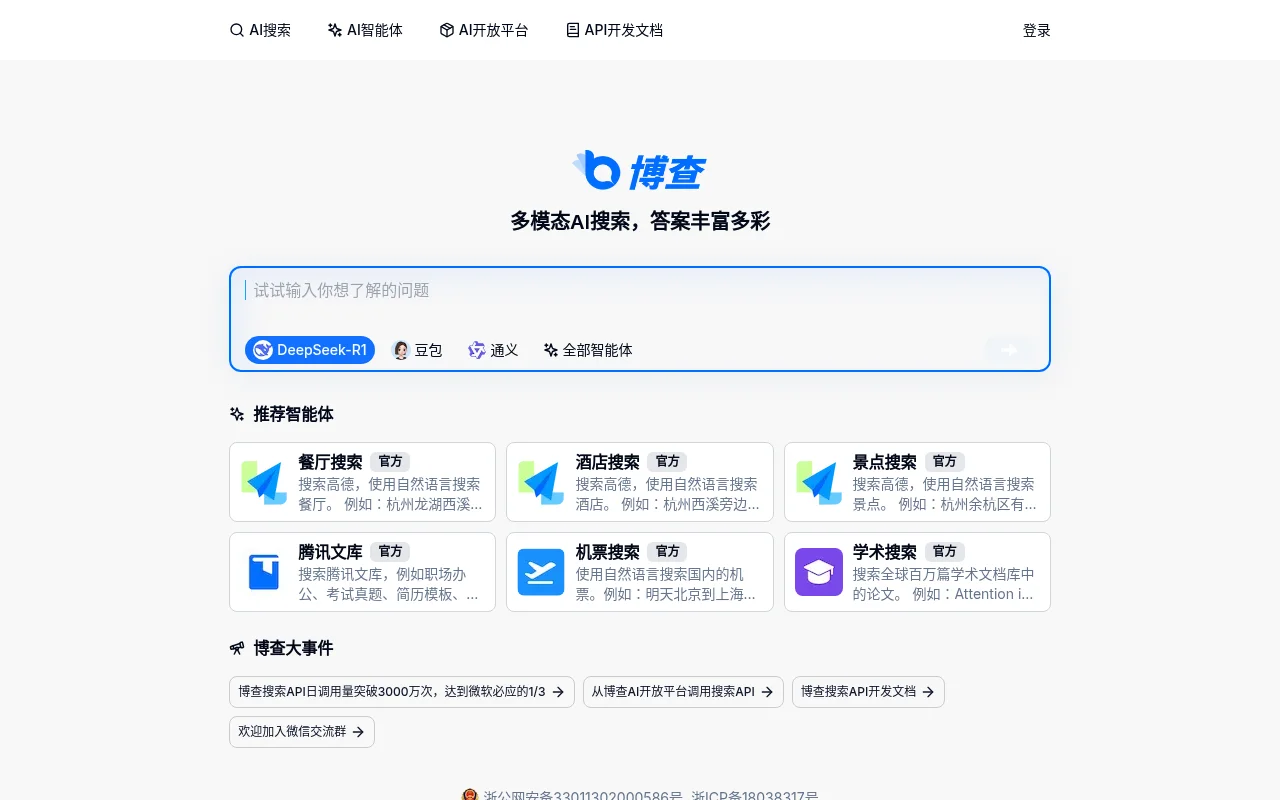The image size is (1280, 800).
Task: Click the 餐厅搜索 paper-plane icon
Action: point(263,481)
